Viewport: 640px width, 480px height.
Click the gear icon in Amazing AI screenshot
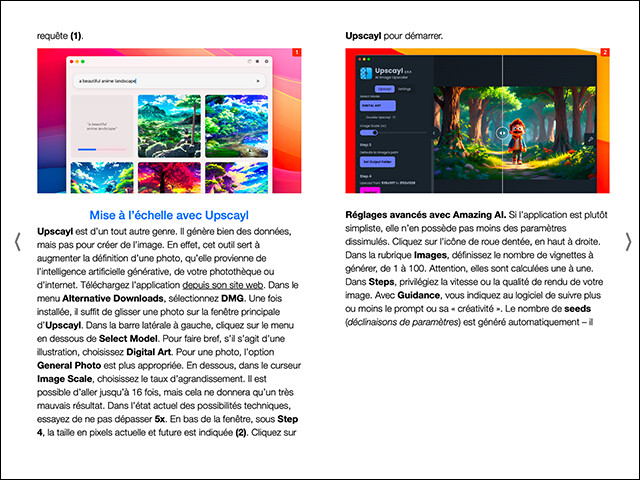pos(267,62)
